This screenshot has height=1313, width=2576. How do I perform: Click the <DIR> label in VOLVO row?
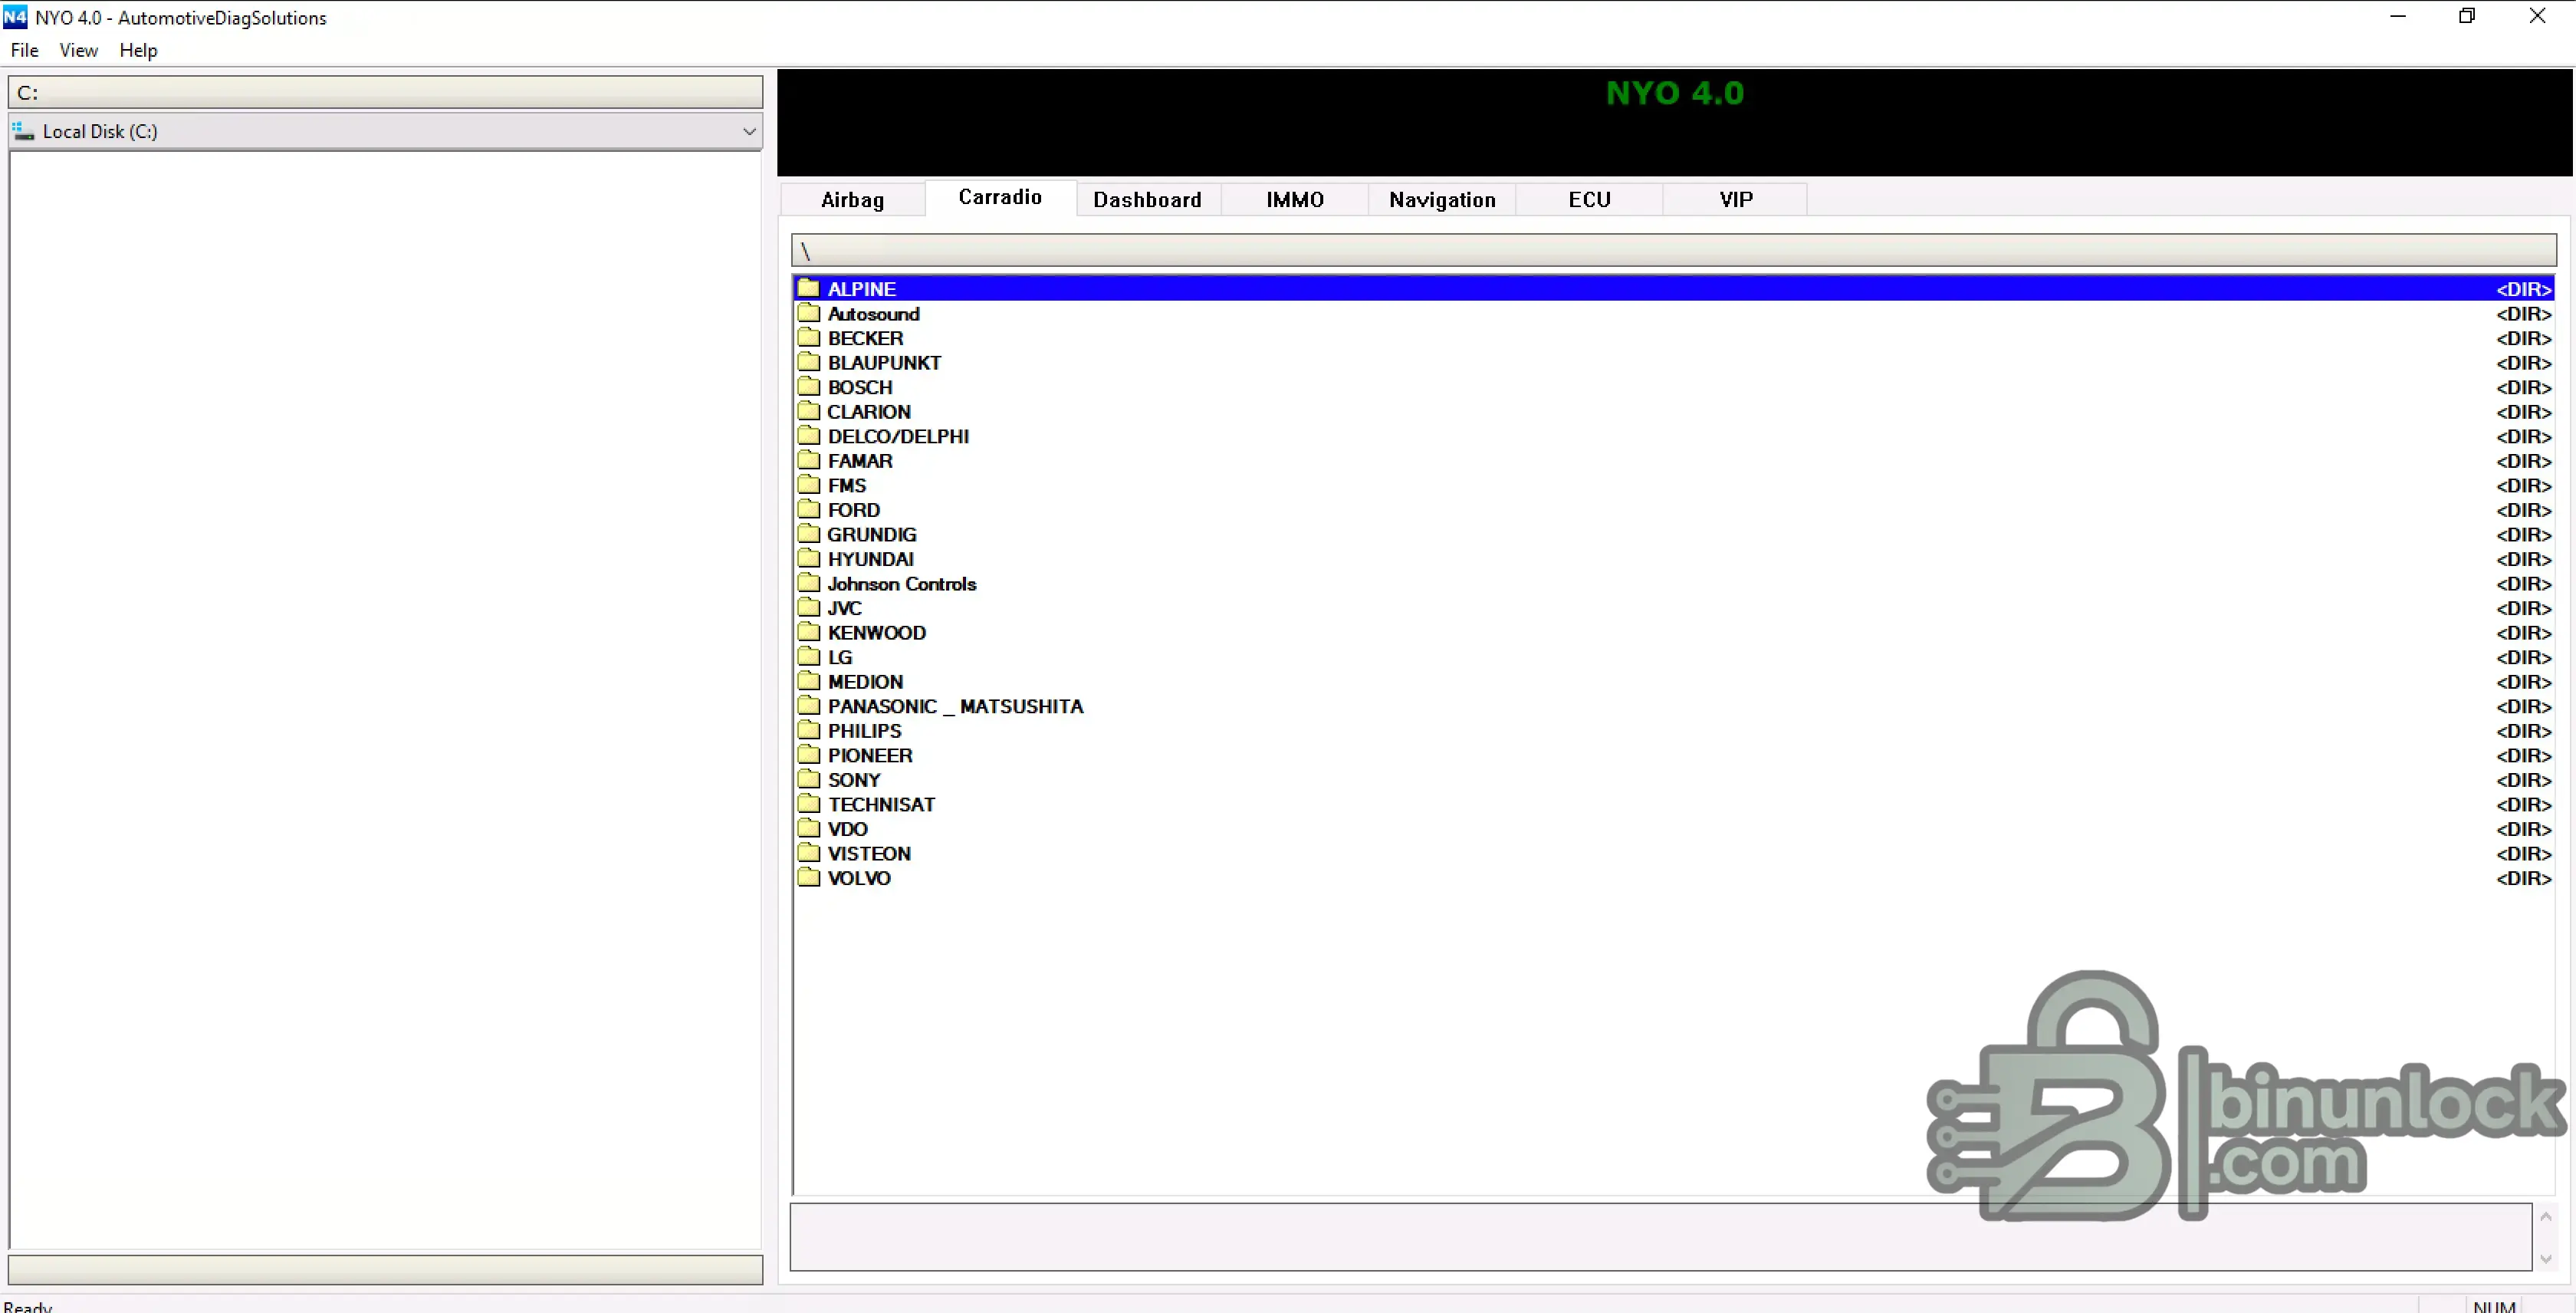[2523, 878]
